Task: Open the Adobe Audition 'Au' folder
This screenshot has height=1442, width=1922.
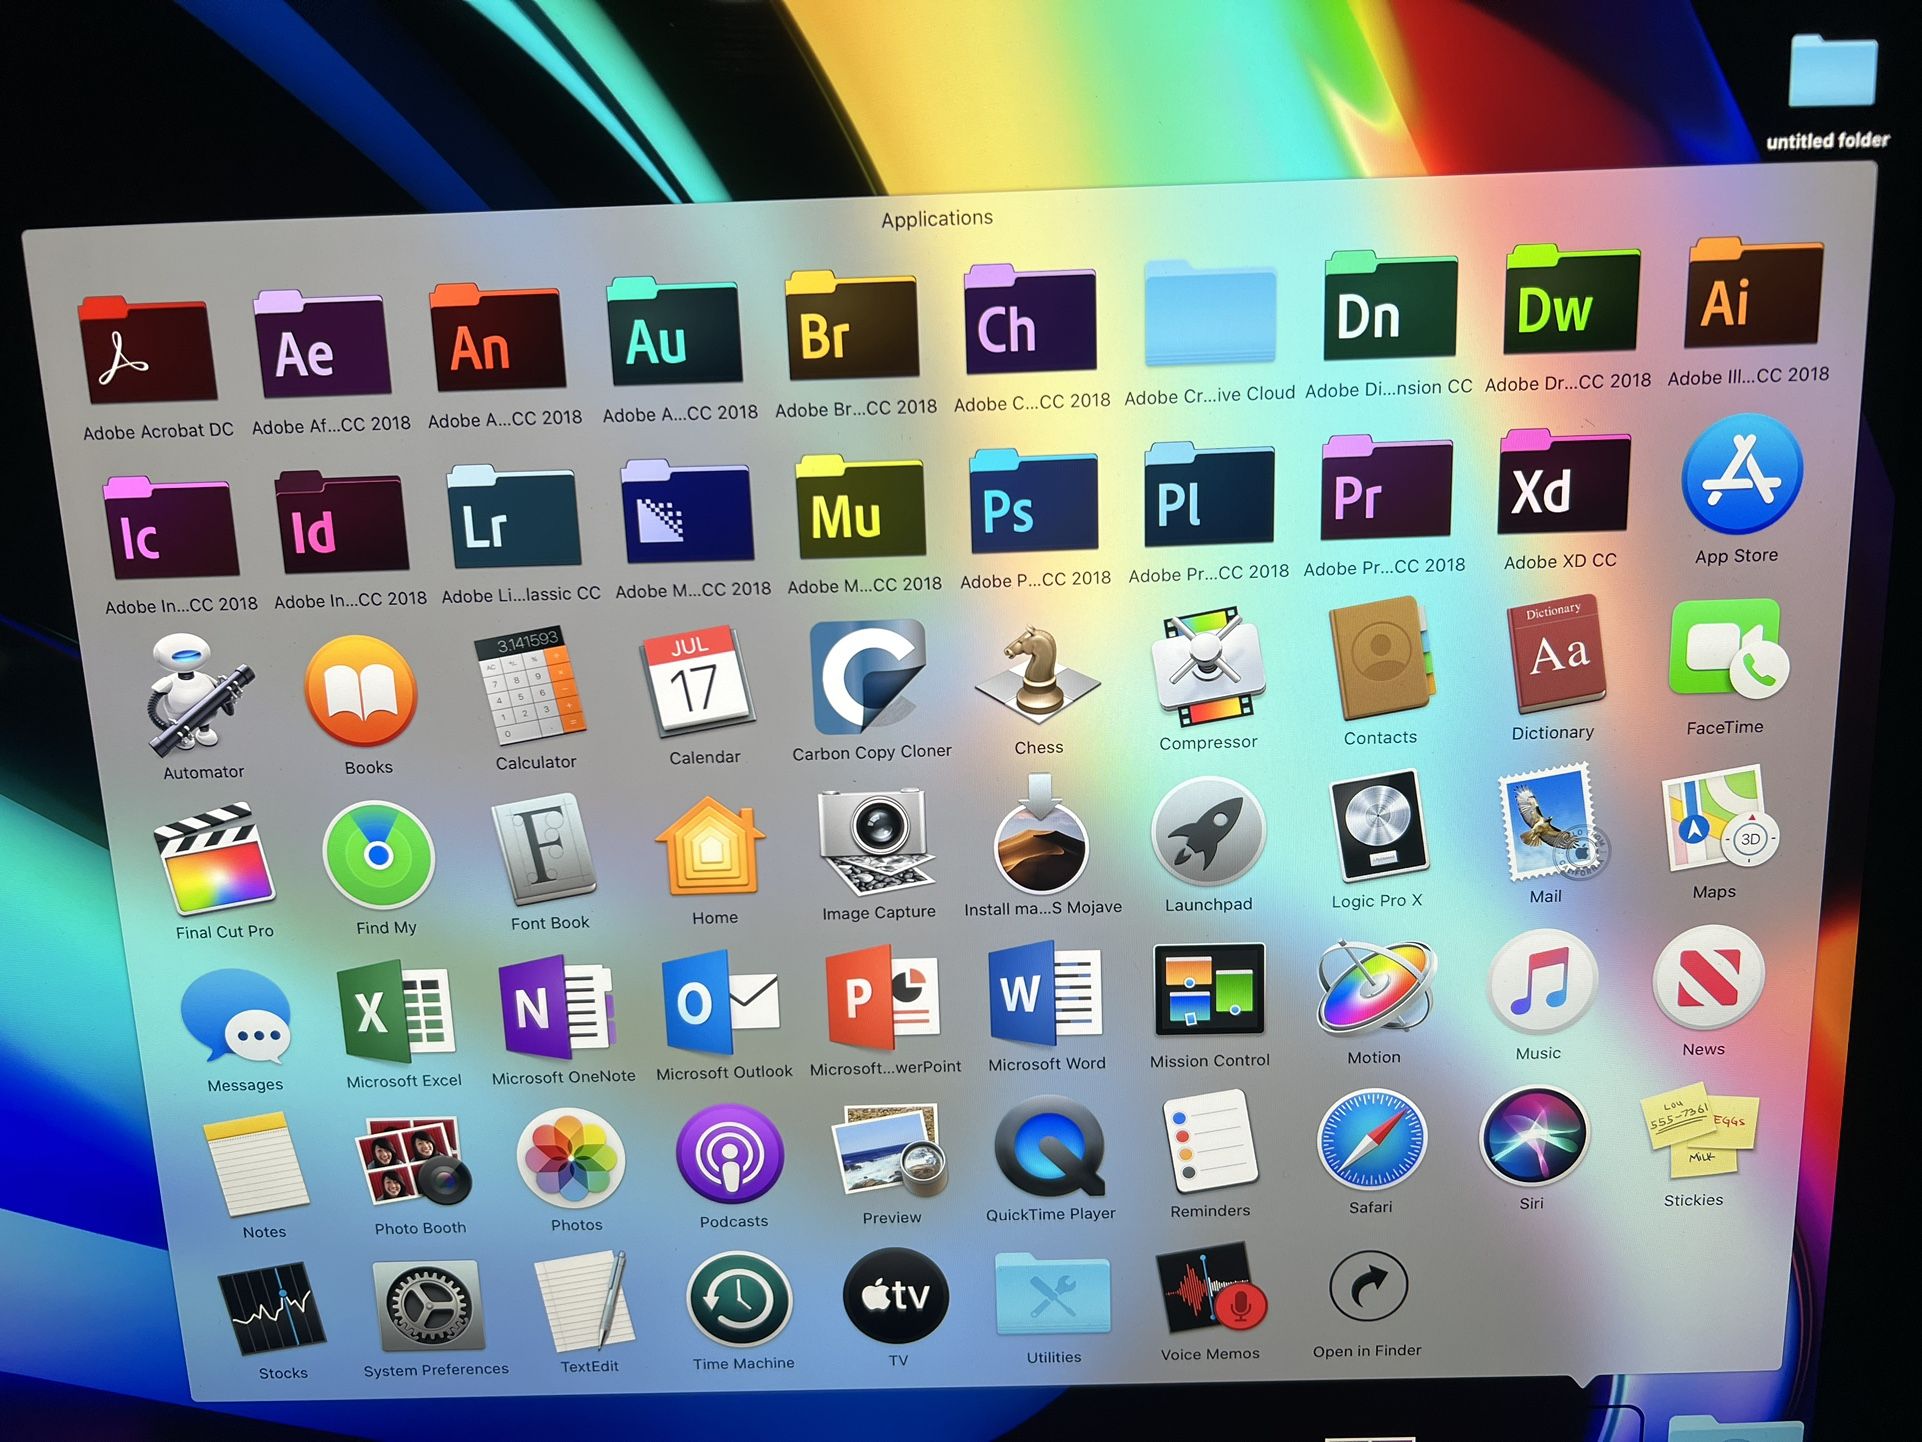Action: (x=674, y=331)
